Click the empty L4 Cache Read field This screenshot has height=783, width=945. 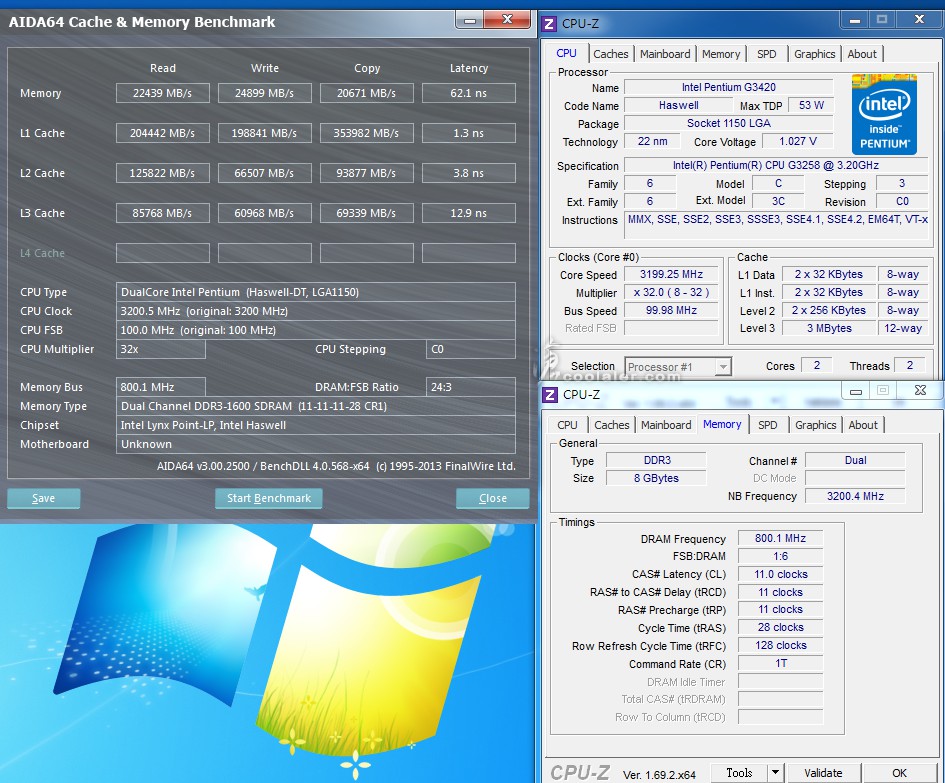click(163, 253)
